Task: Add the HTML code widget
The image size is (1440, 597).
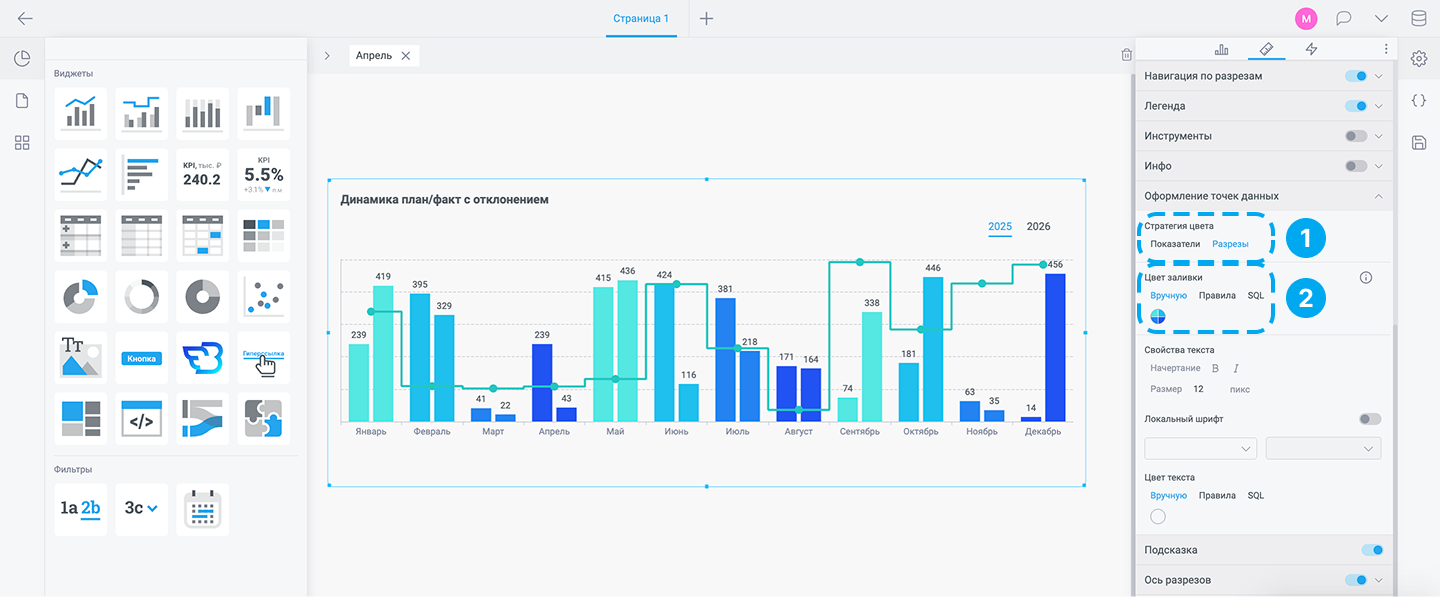Action: [x=142, y=418]
